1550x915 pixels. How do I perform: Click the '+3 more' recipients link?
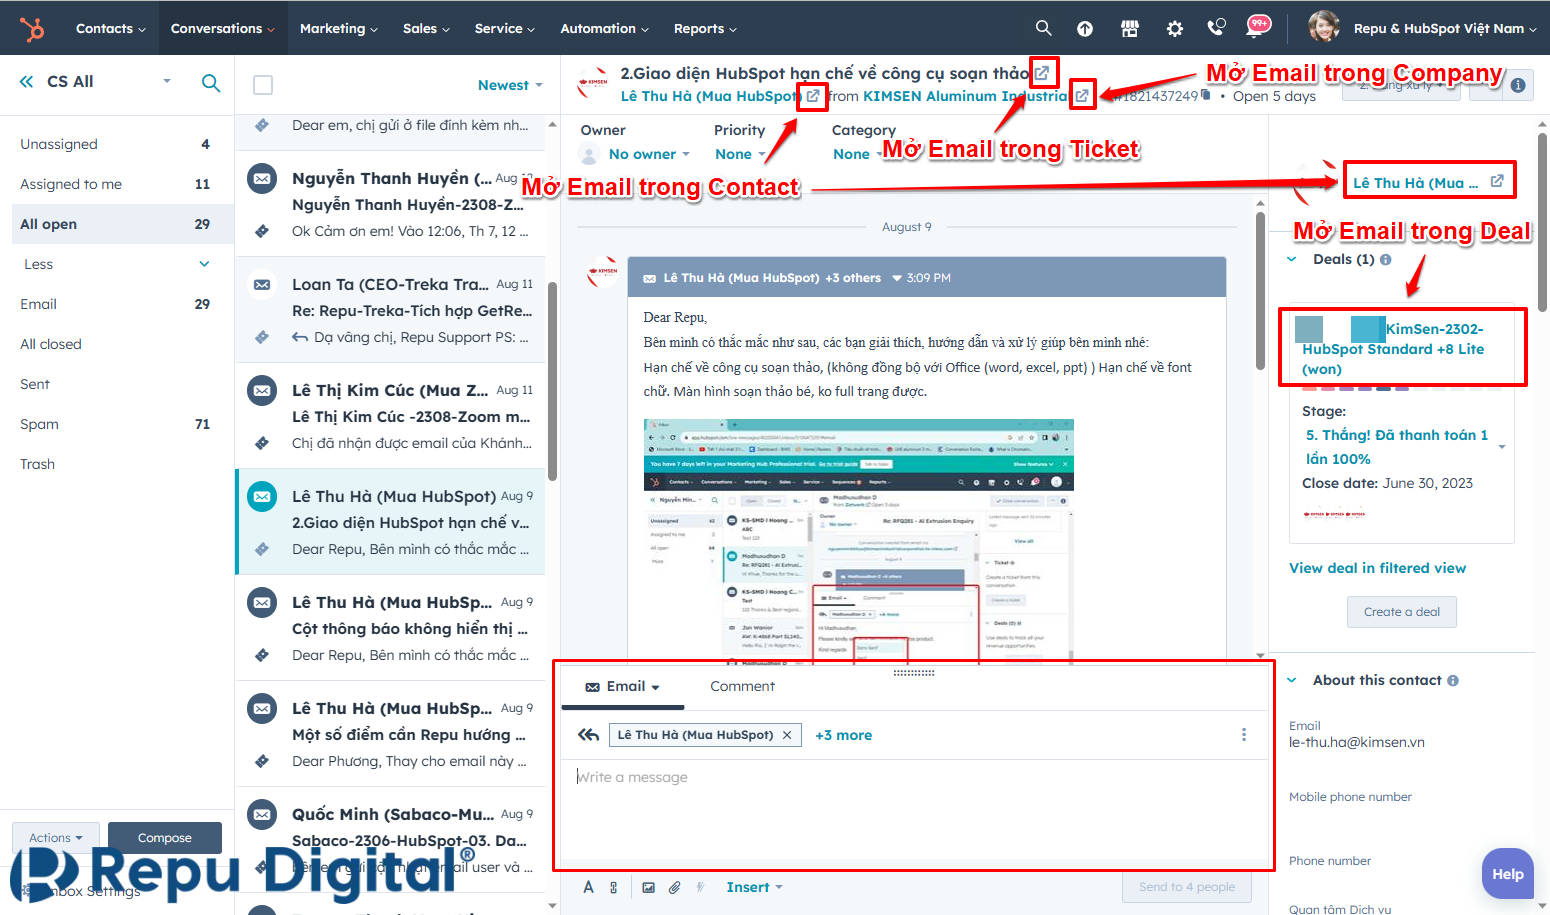click(843, 735)
